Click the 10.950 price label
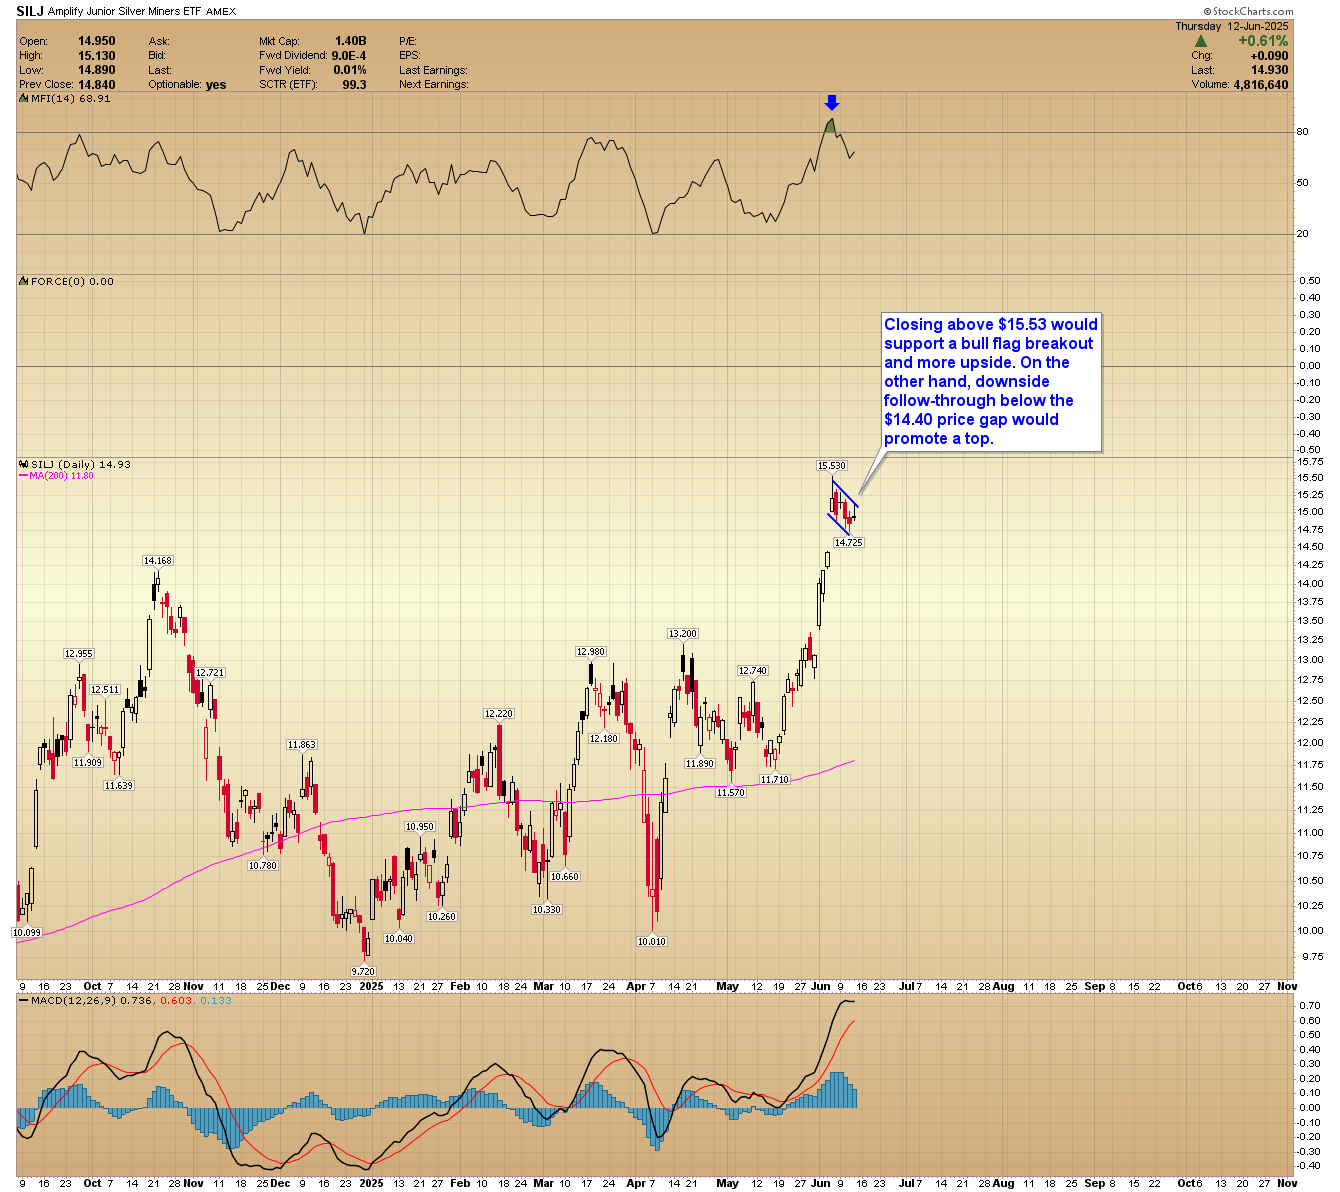1340x1192 pixels. click(x=420, y=827)
